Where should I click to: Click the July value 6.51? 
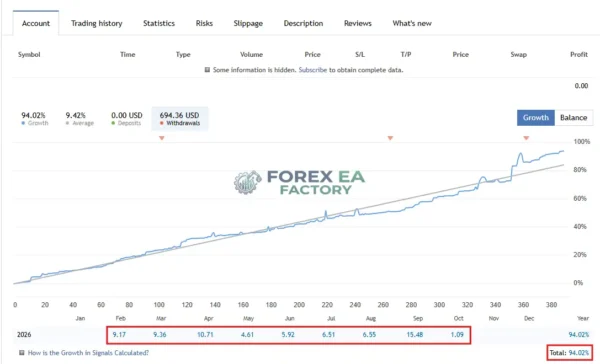coord(328,335)
